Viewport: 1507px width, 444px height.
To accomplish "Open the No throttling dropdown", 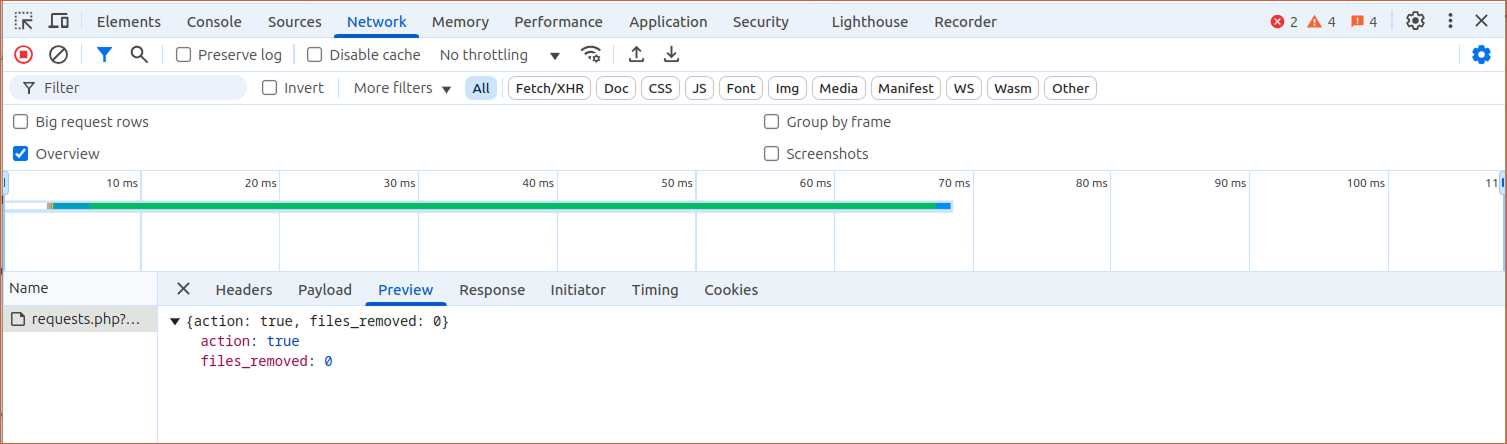I will pos(500,55).
